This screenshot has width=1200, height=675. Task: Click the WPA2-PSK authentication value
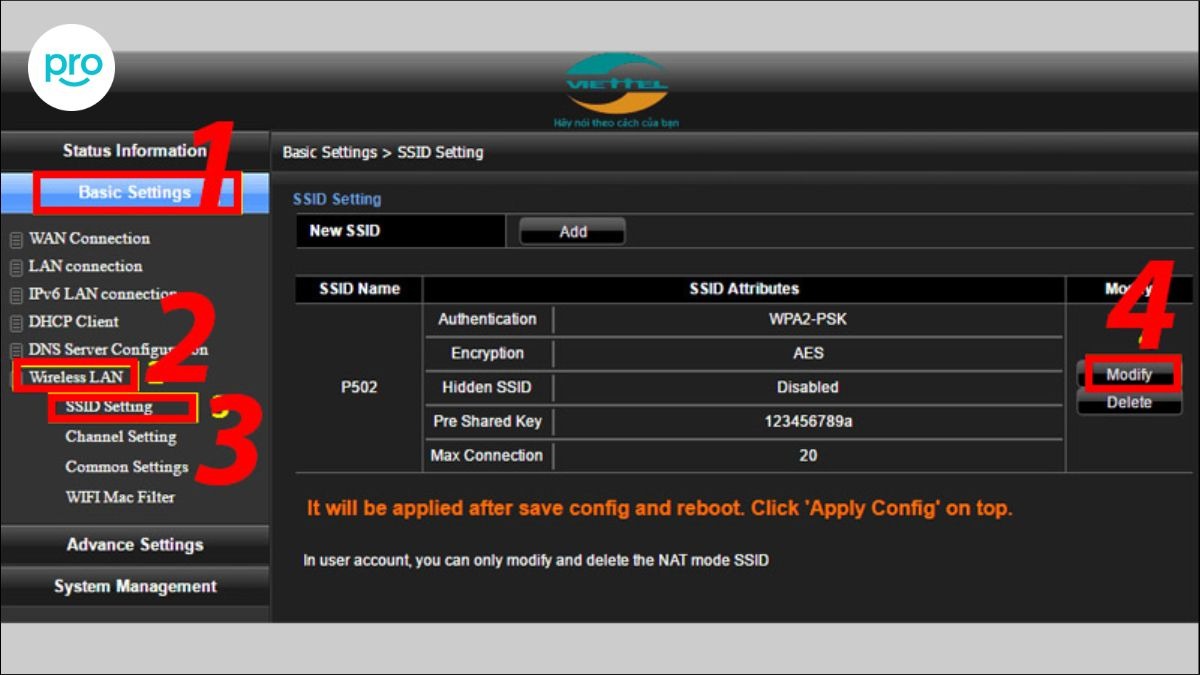pos(808,320)
